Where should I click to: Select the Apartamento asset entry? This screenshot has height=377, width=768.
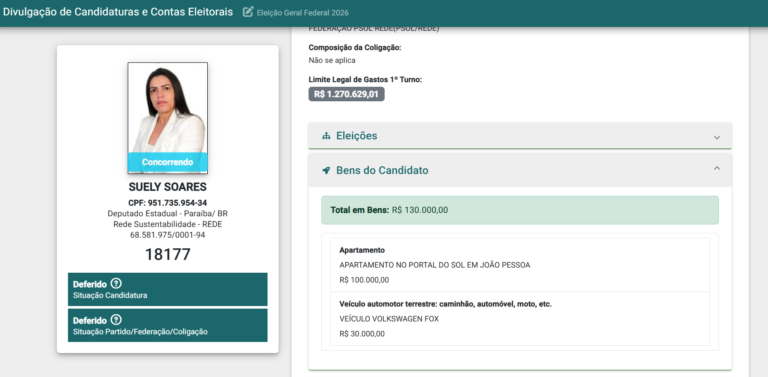point(520,265)
